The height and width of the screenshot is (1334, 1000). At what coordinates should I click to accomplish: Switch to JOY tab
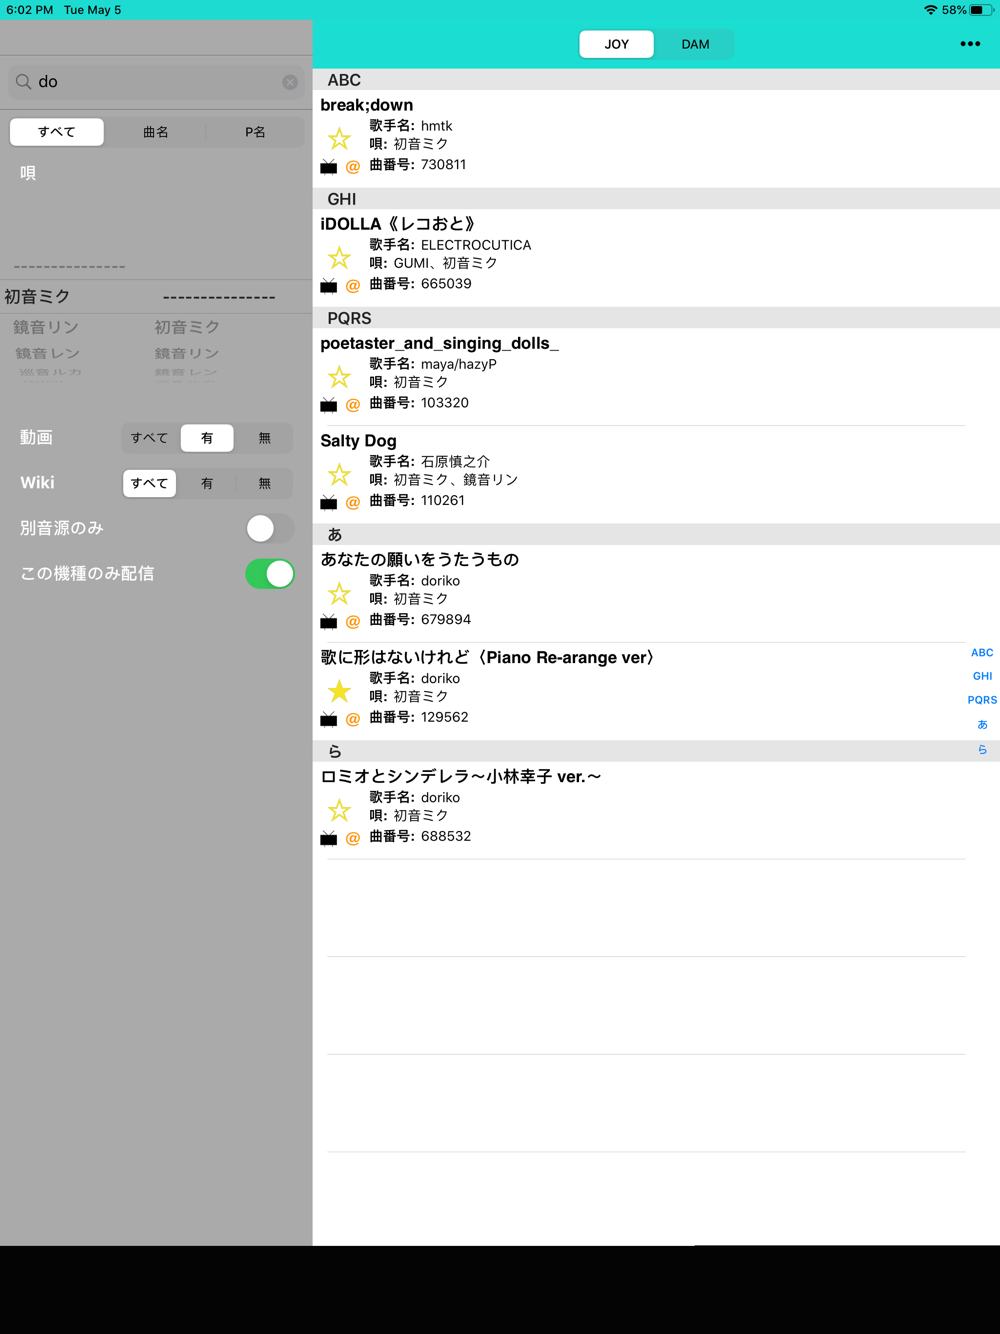click(617, 44)
